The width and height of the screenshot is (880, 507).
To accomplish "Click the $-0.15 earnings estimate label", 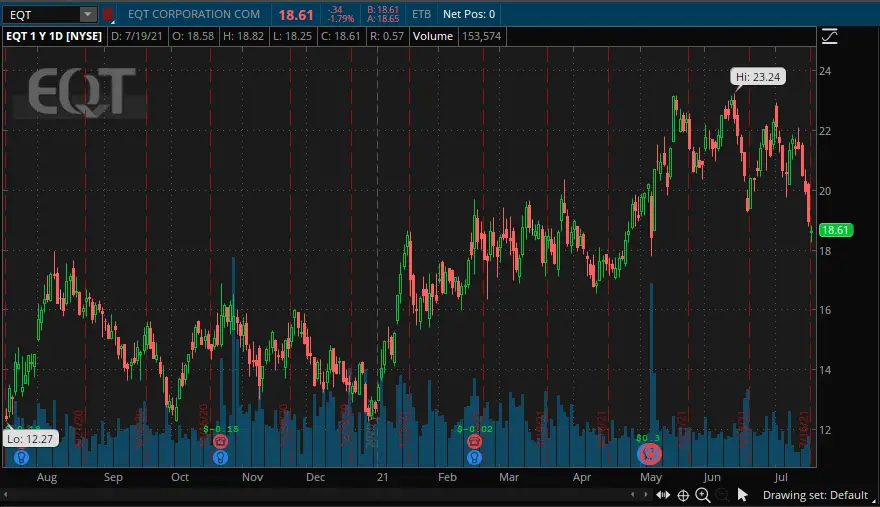I will pyautogui.click(x=221, y=429).
